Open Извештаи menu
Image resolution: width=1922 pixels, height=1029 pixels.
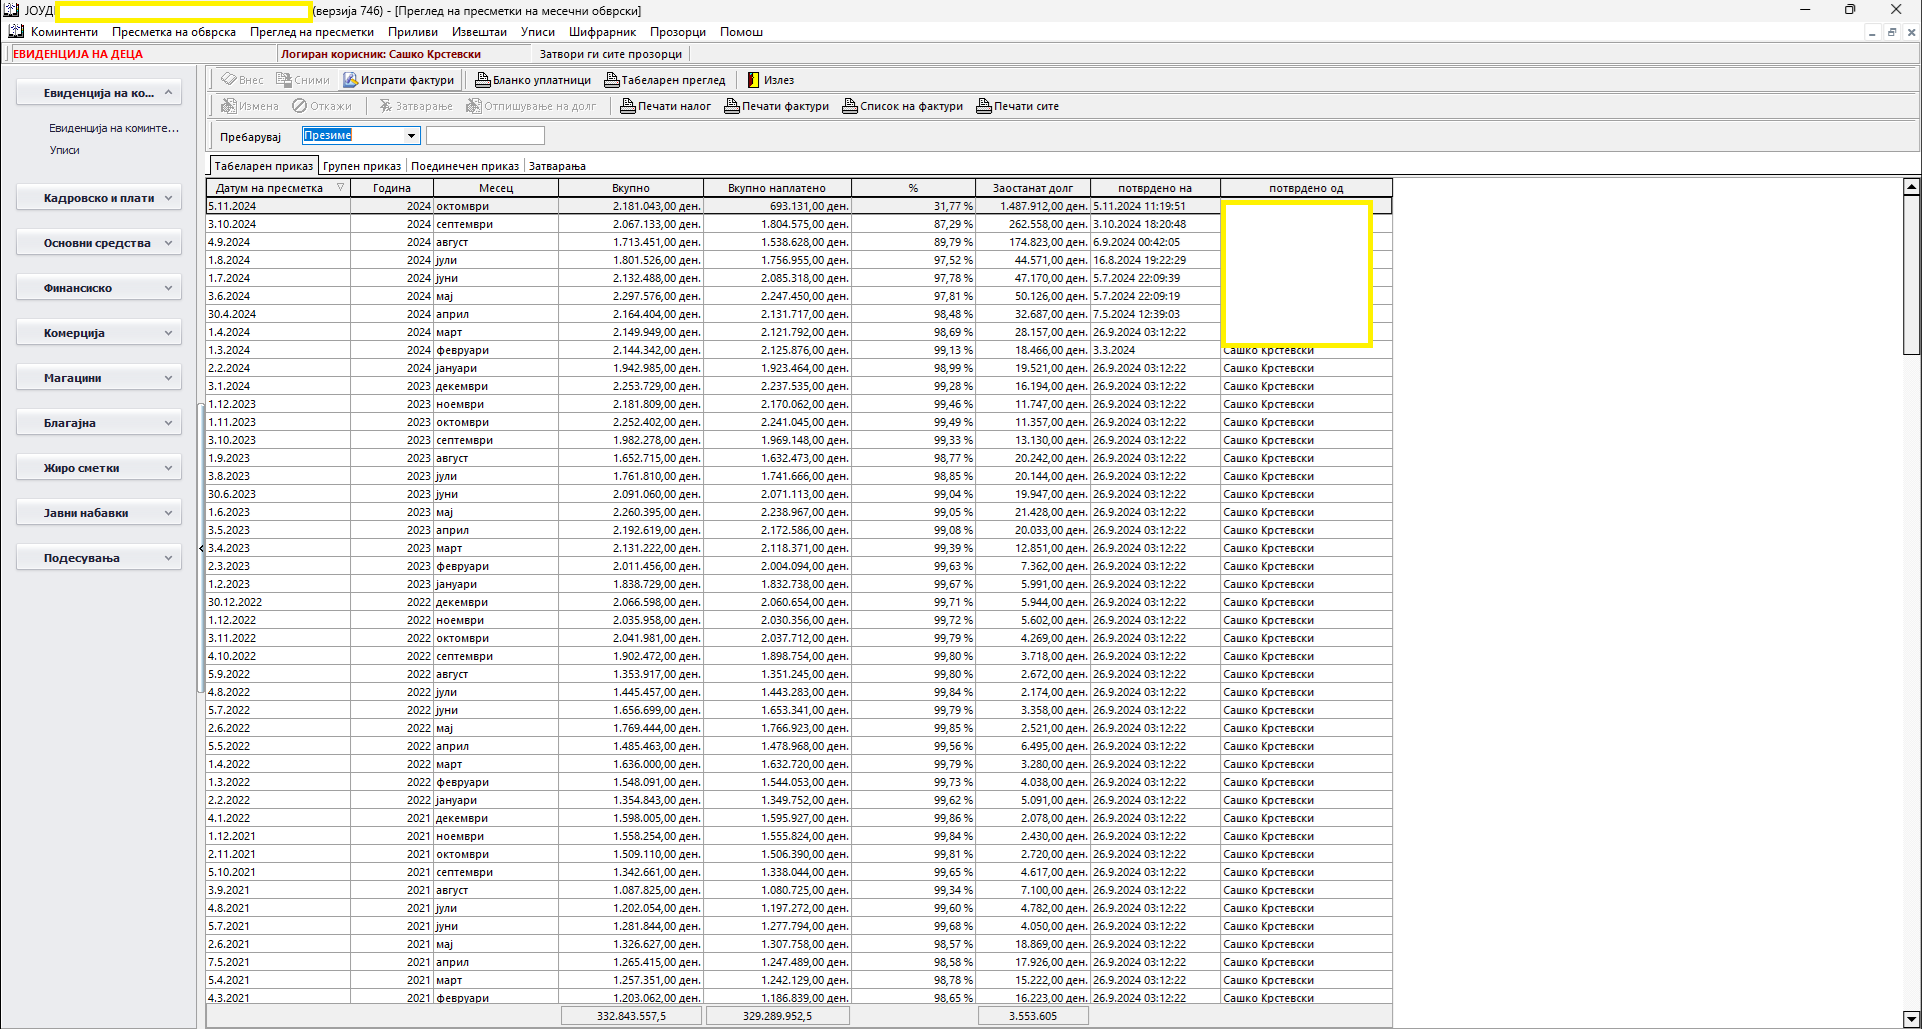tap(479, 32)
